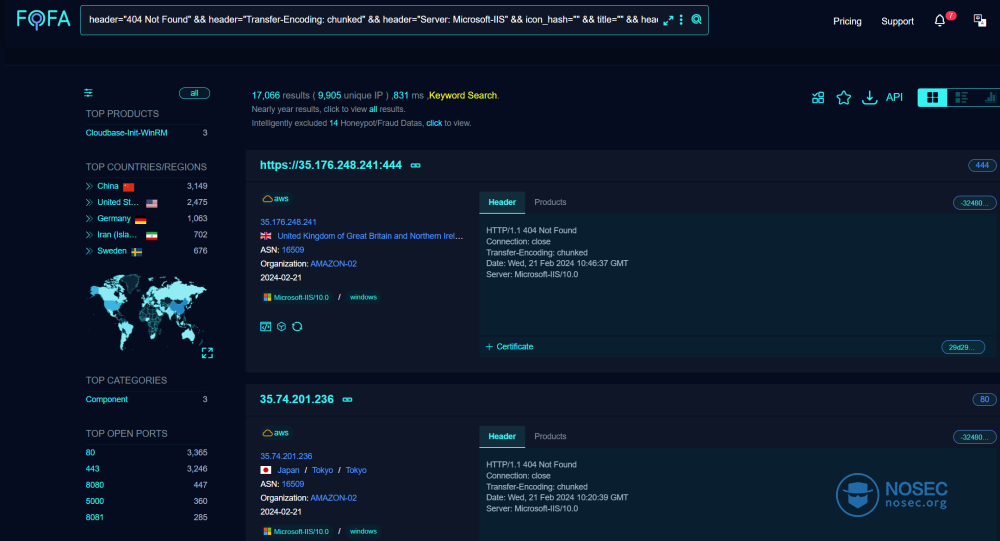Switch to card grid view
Screen dimensions: 1000x541
pos(932,98)
